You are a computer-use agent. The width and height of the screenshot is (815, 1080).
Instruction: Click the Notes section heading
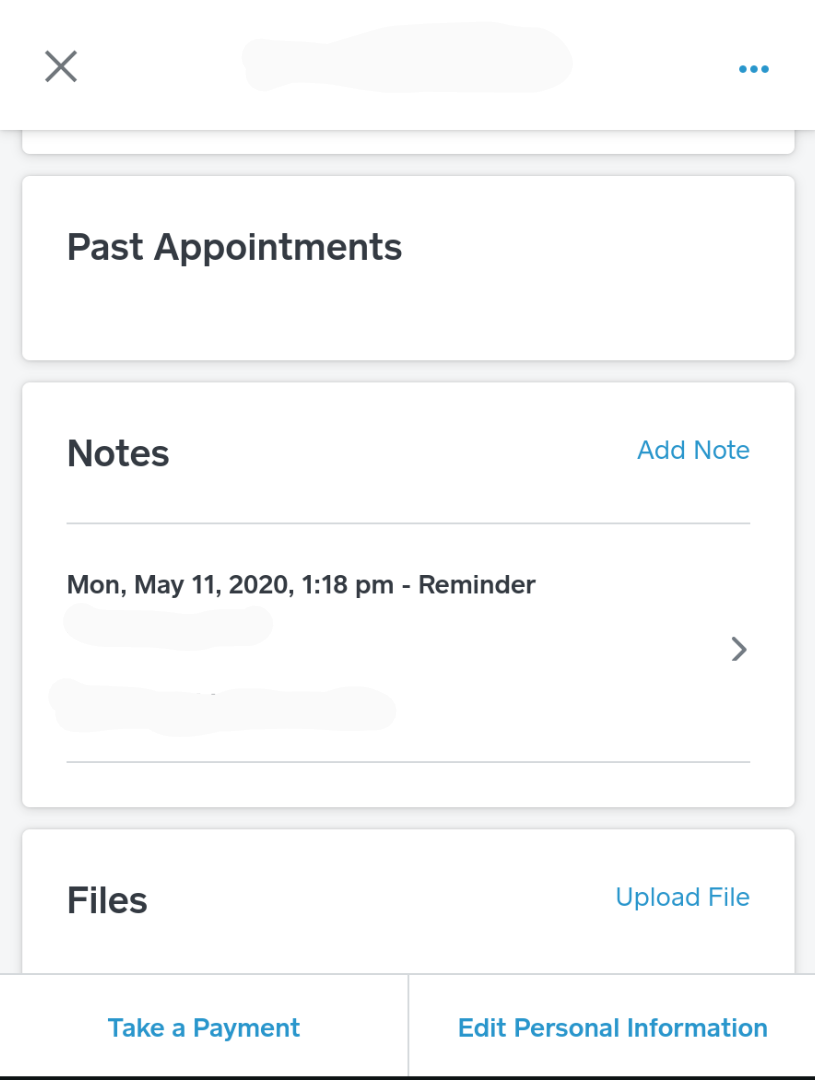118,454
